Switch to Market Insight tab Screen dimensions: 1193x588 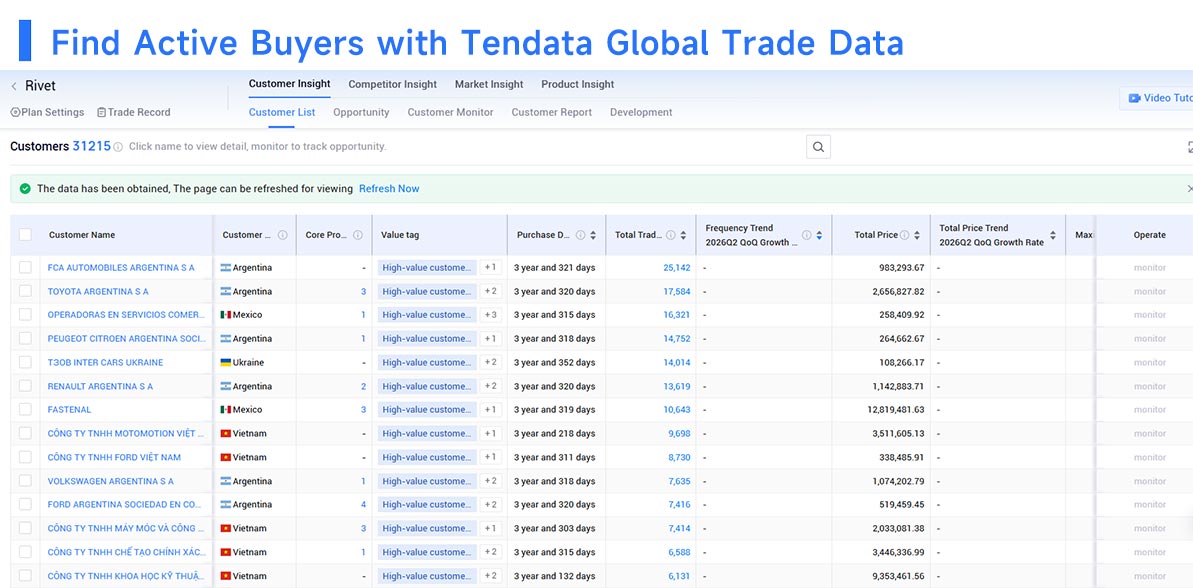(489, 84)
